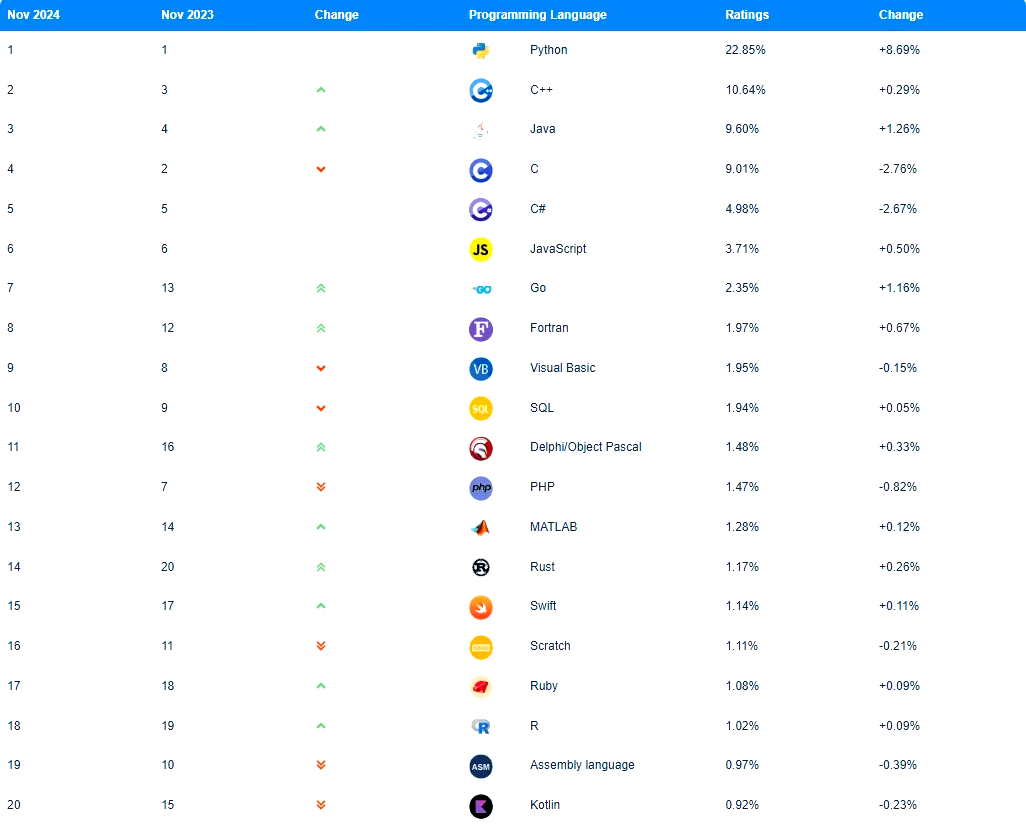Click the Nov 2023 column header
Screen dimensions: 1026x825
click(x=187, y=15)
